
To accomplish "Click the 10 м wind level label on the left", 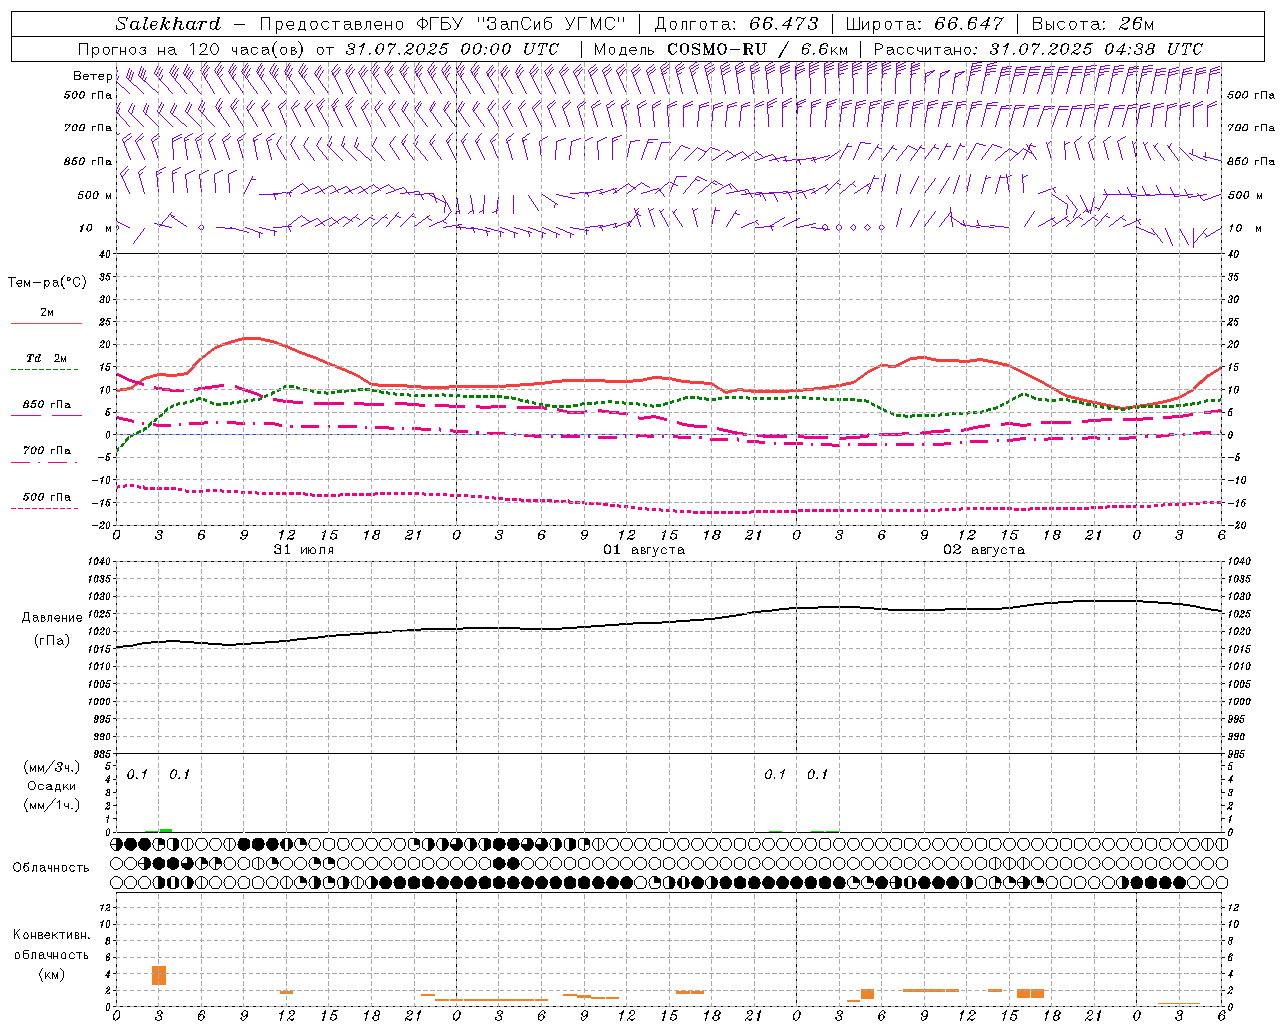I will tap(95, 228).
